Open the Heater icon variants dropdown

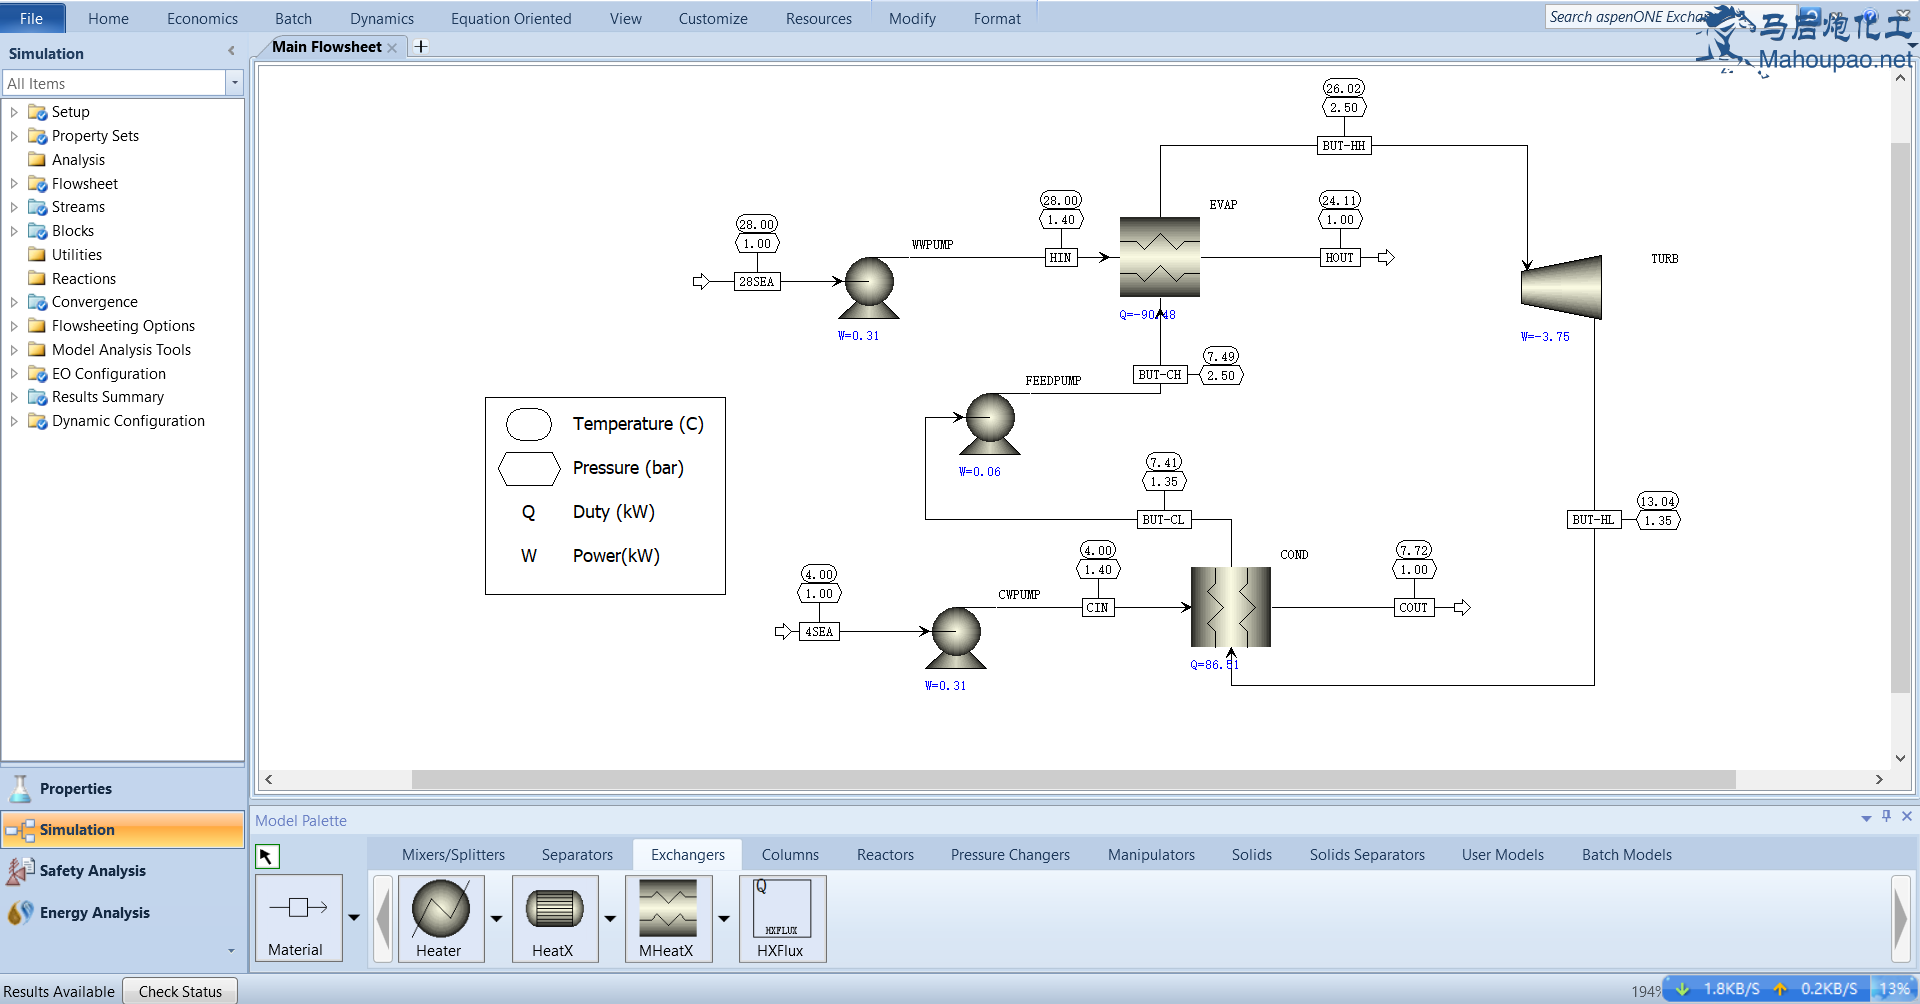(x=496, y=918)
